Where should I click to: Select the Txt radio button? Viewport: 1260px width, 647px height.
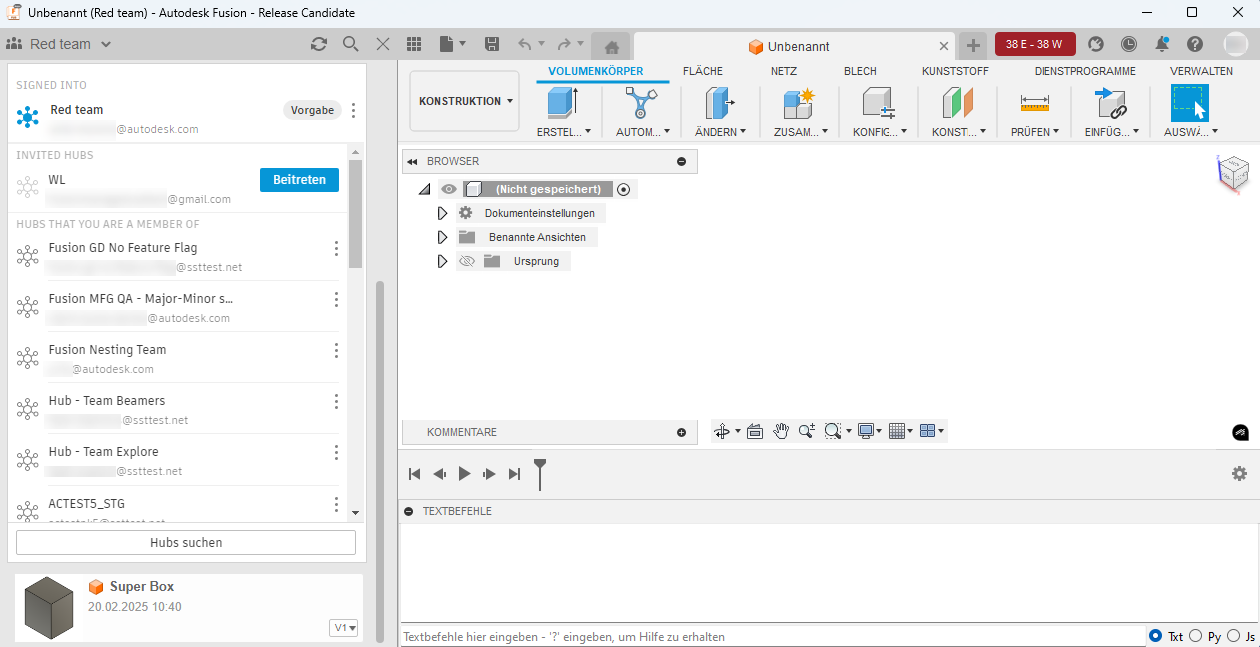tap(1156, 636)
